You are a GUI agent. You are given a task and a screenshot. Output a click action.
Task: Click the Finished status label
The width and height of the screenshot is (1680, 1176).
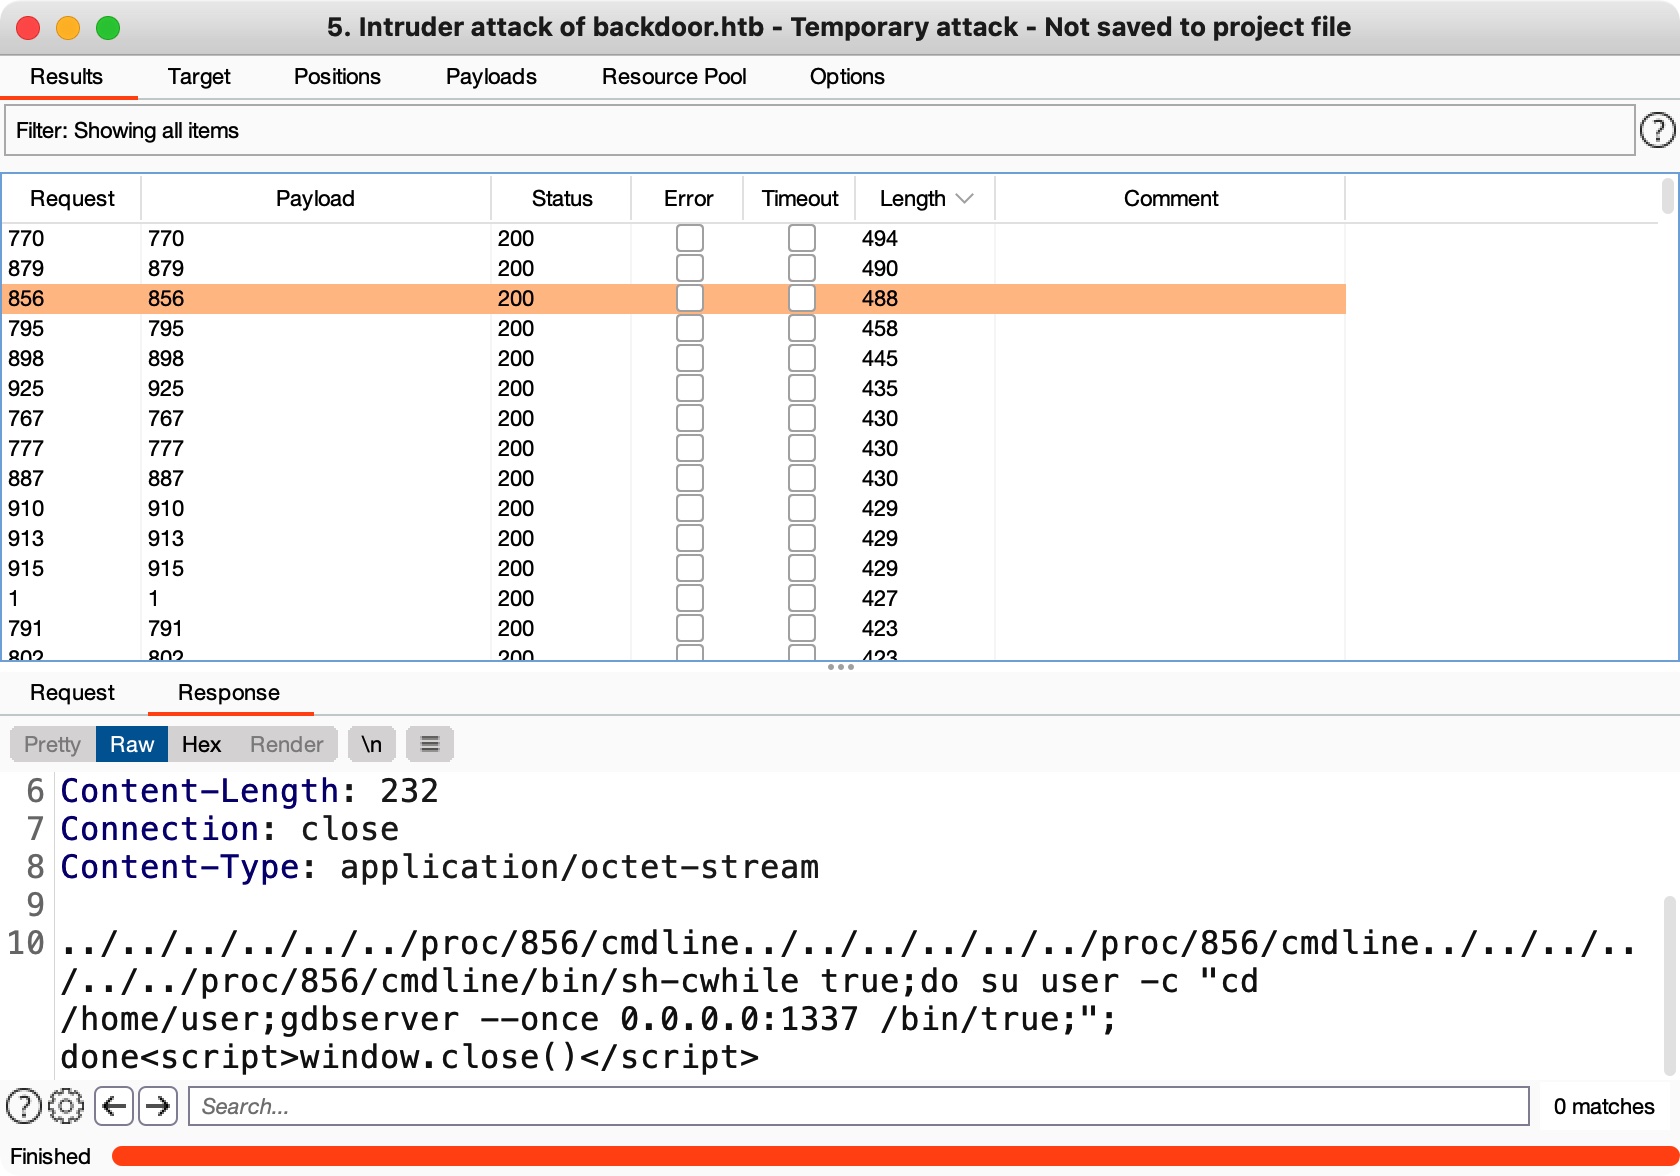point(50,1156)
